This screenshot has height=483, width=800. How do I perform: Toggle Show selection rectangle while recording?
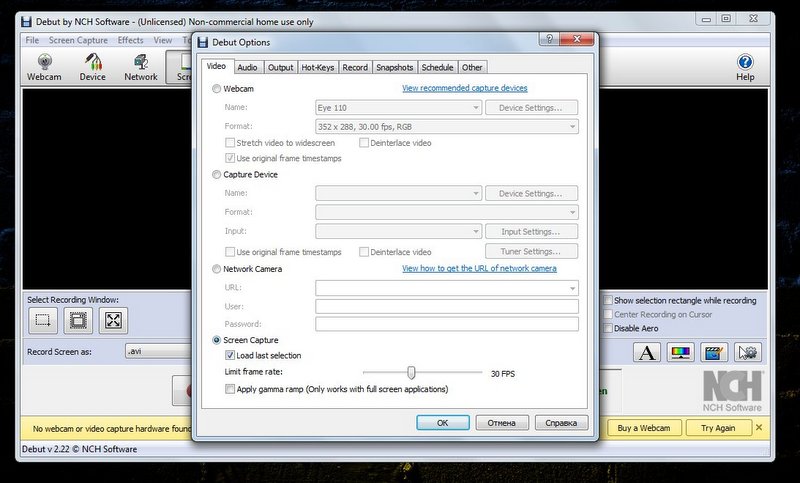coord(608,300)
